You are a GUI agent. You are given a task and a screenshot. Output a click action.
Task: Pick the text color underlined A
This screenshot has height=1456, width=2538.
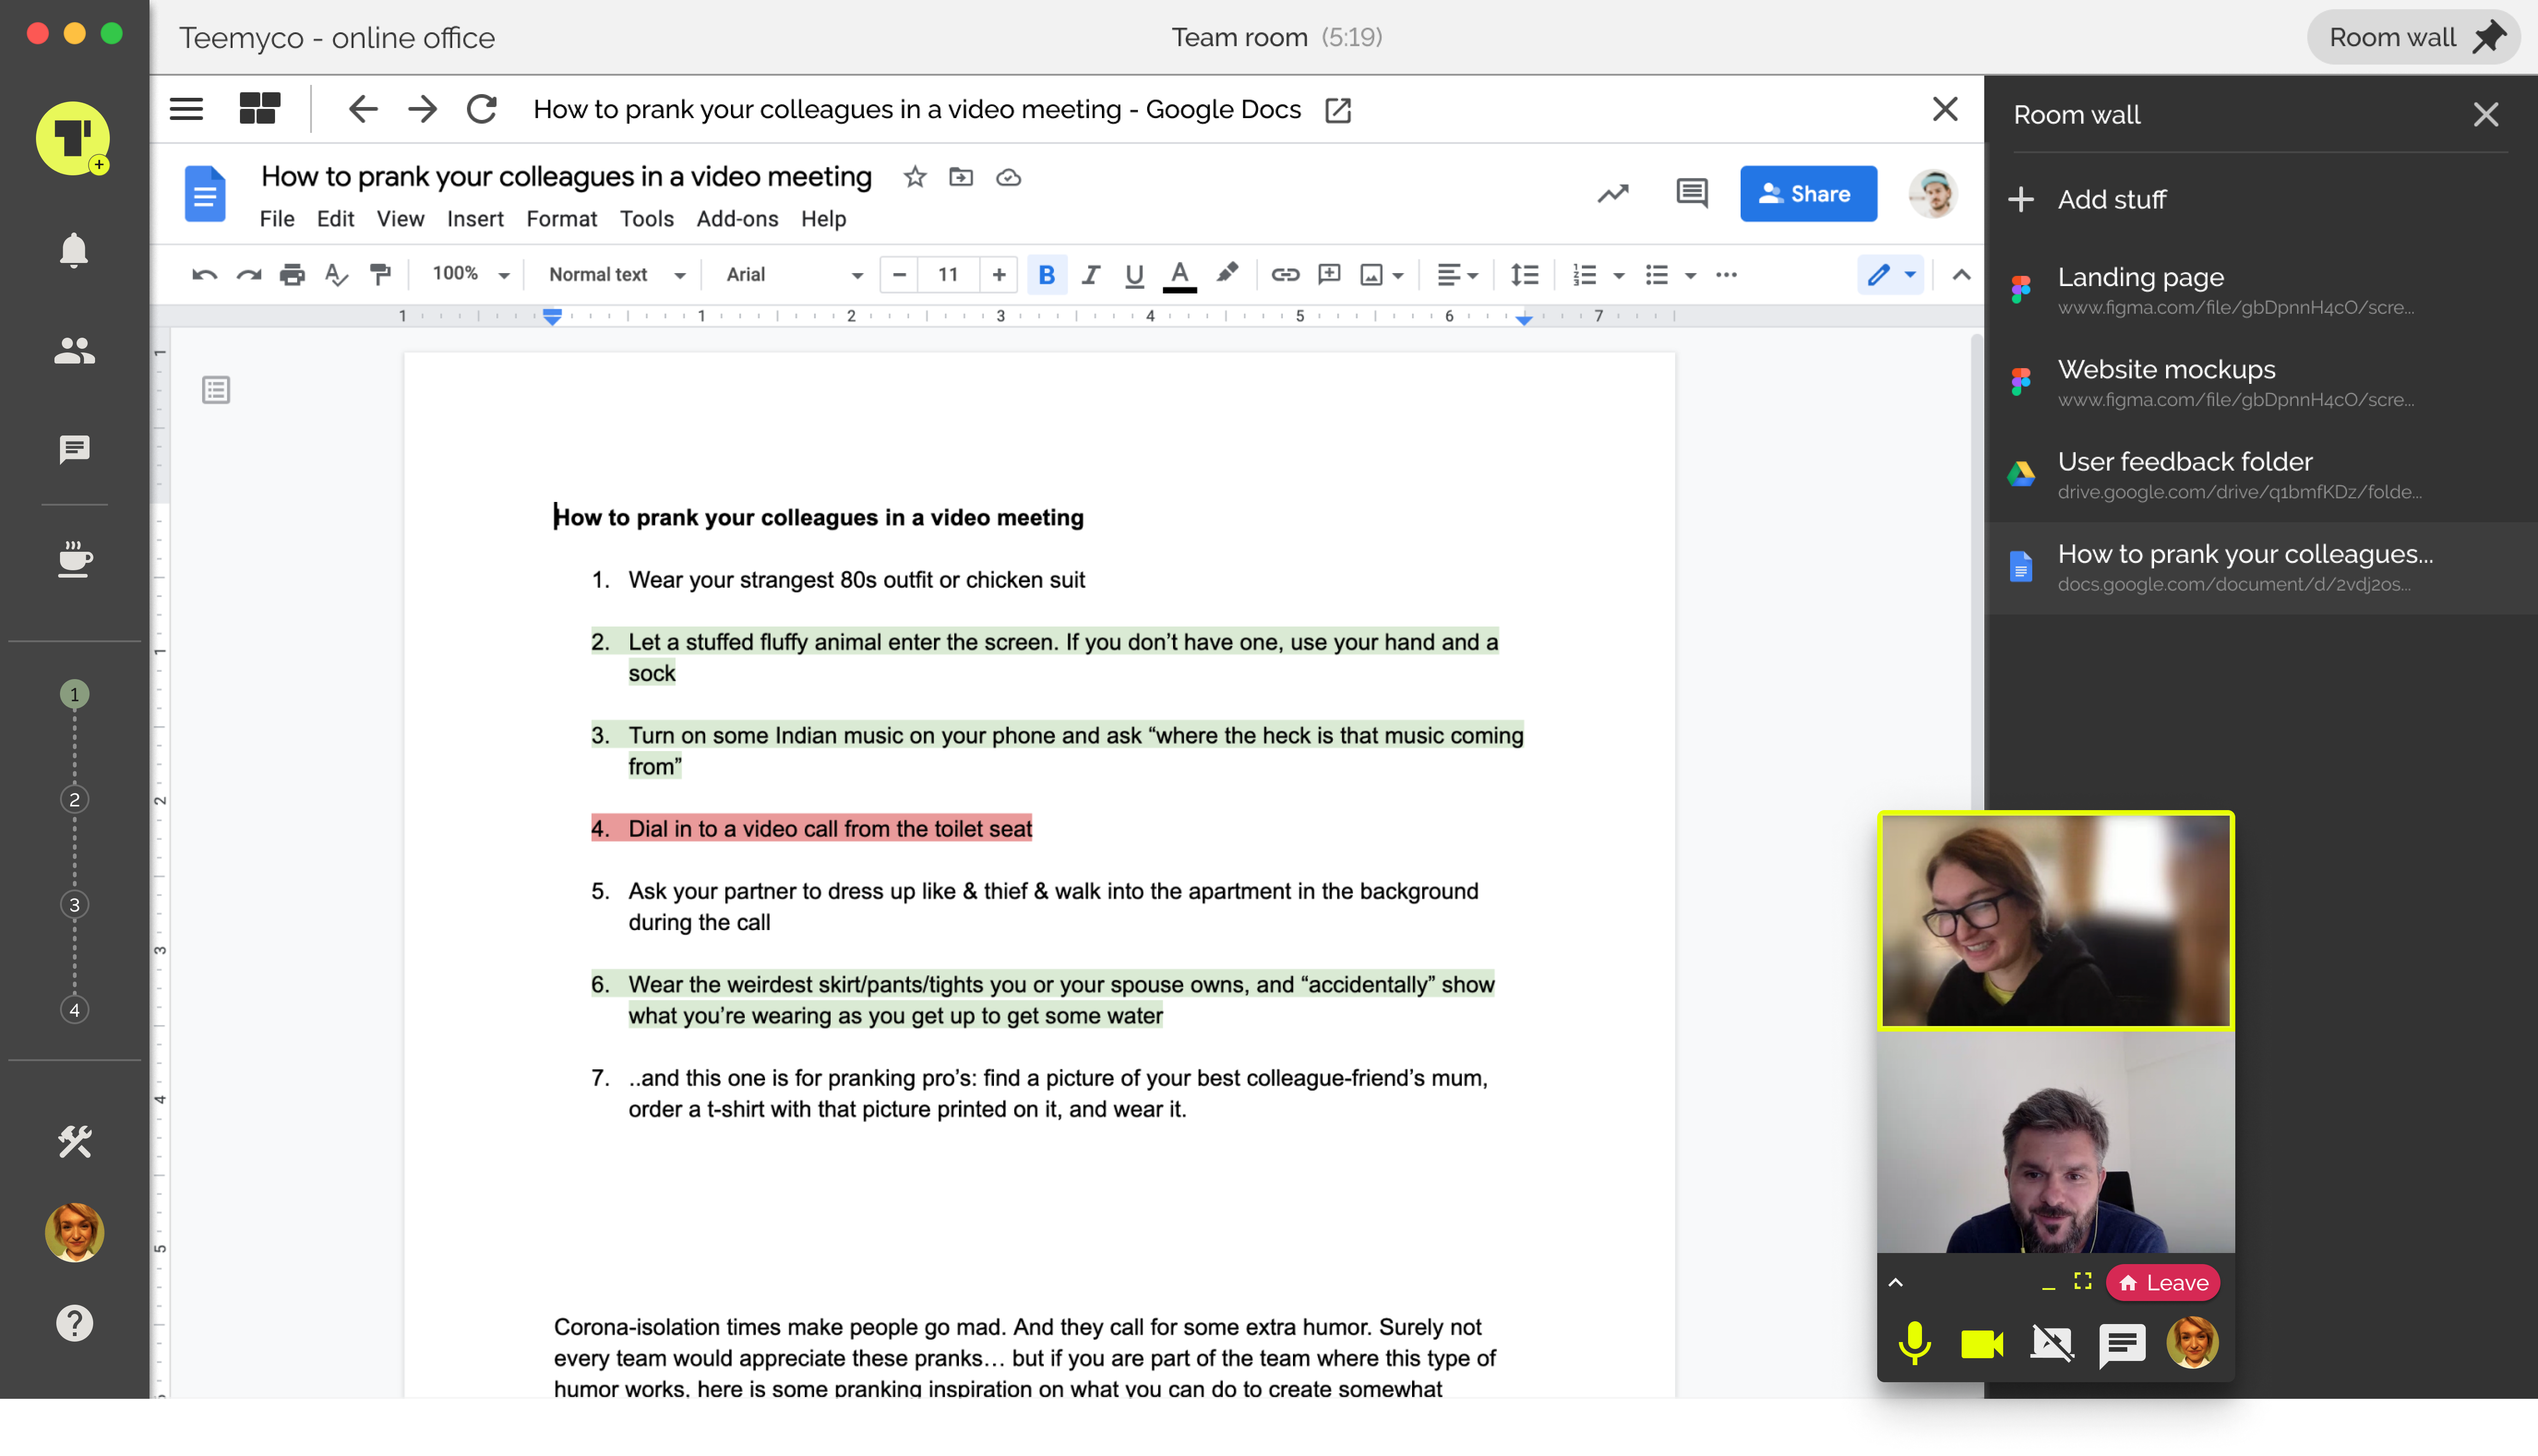(1179, 274)
